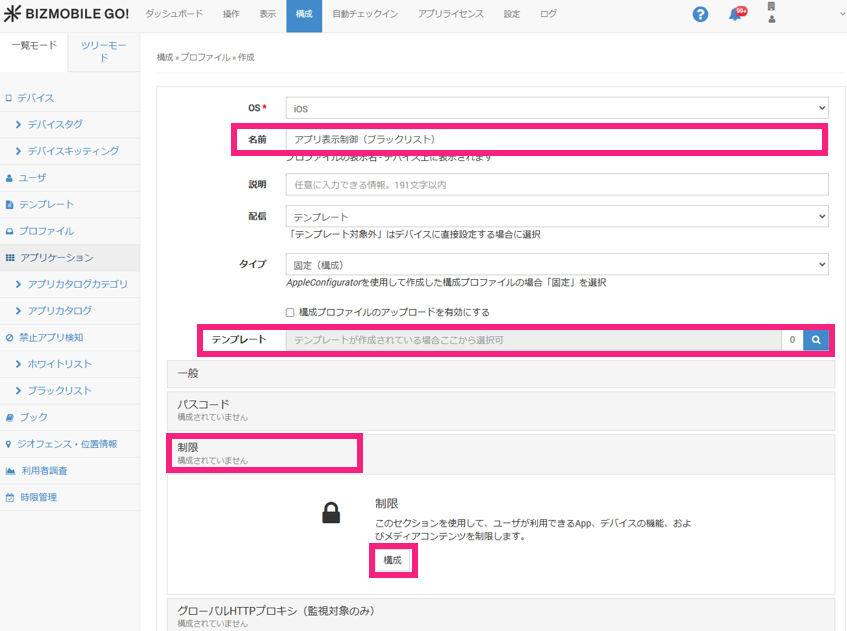Open ブラックリスト in the sidebar
The height and width of the screenshot is (631, 847).
[59, 391]
